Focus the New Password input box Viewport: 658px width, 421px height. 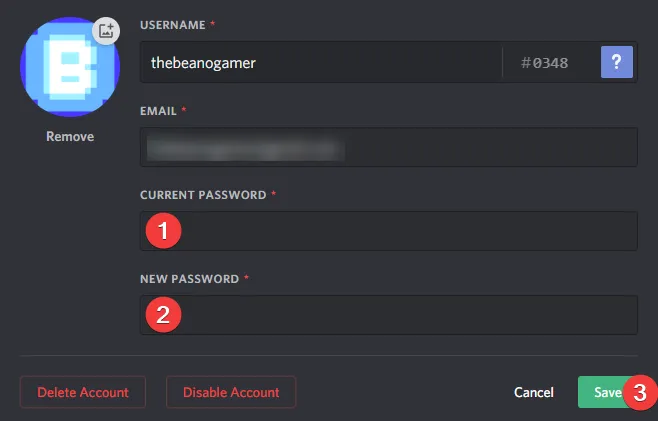tap(400, 315)
